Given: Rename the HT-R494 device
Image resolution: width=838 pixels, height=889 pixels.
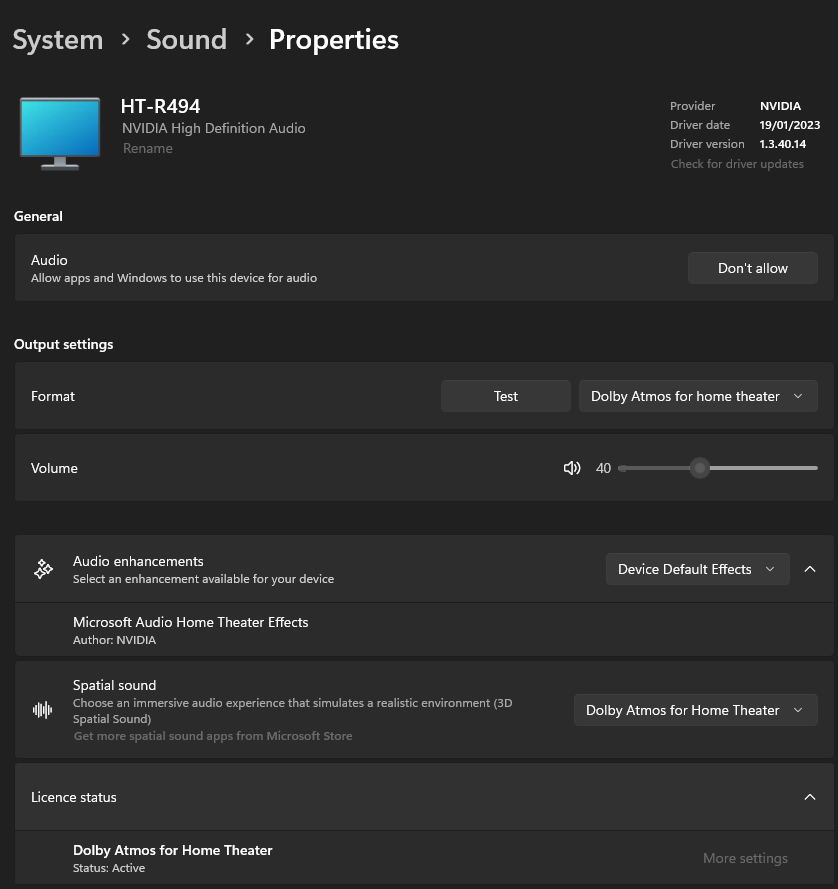Looking at the screenshot, I should click(147, 149).
